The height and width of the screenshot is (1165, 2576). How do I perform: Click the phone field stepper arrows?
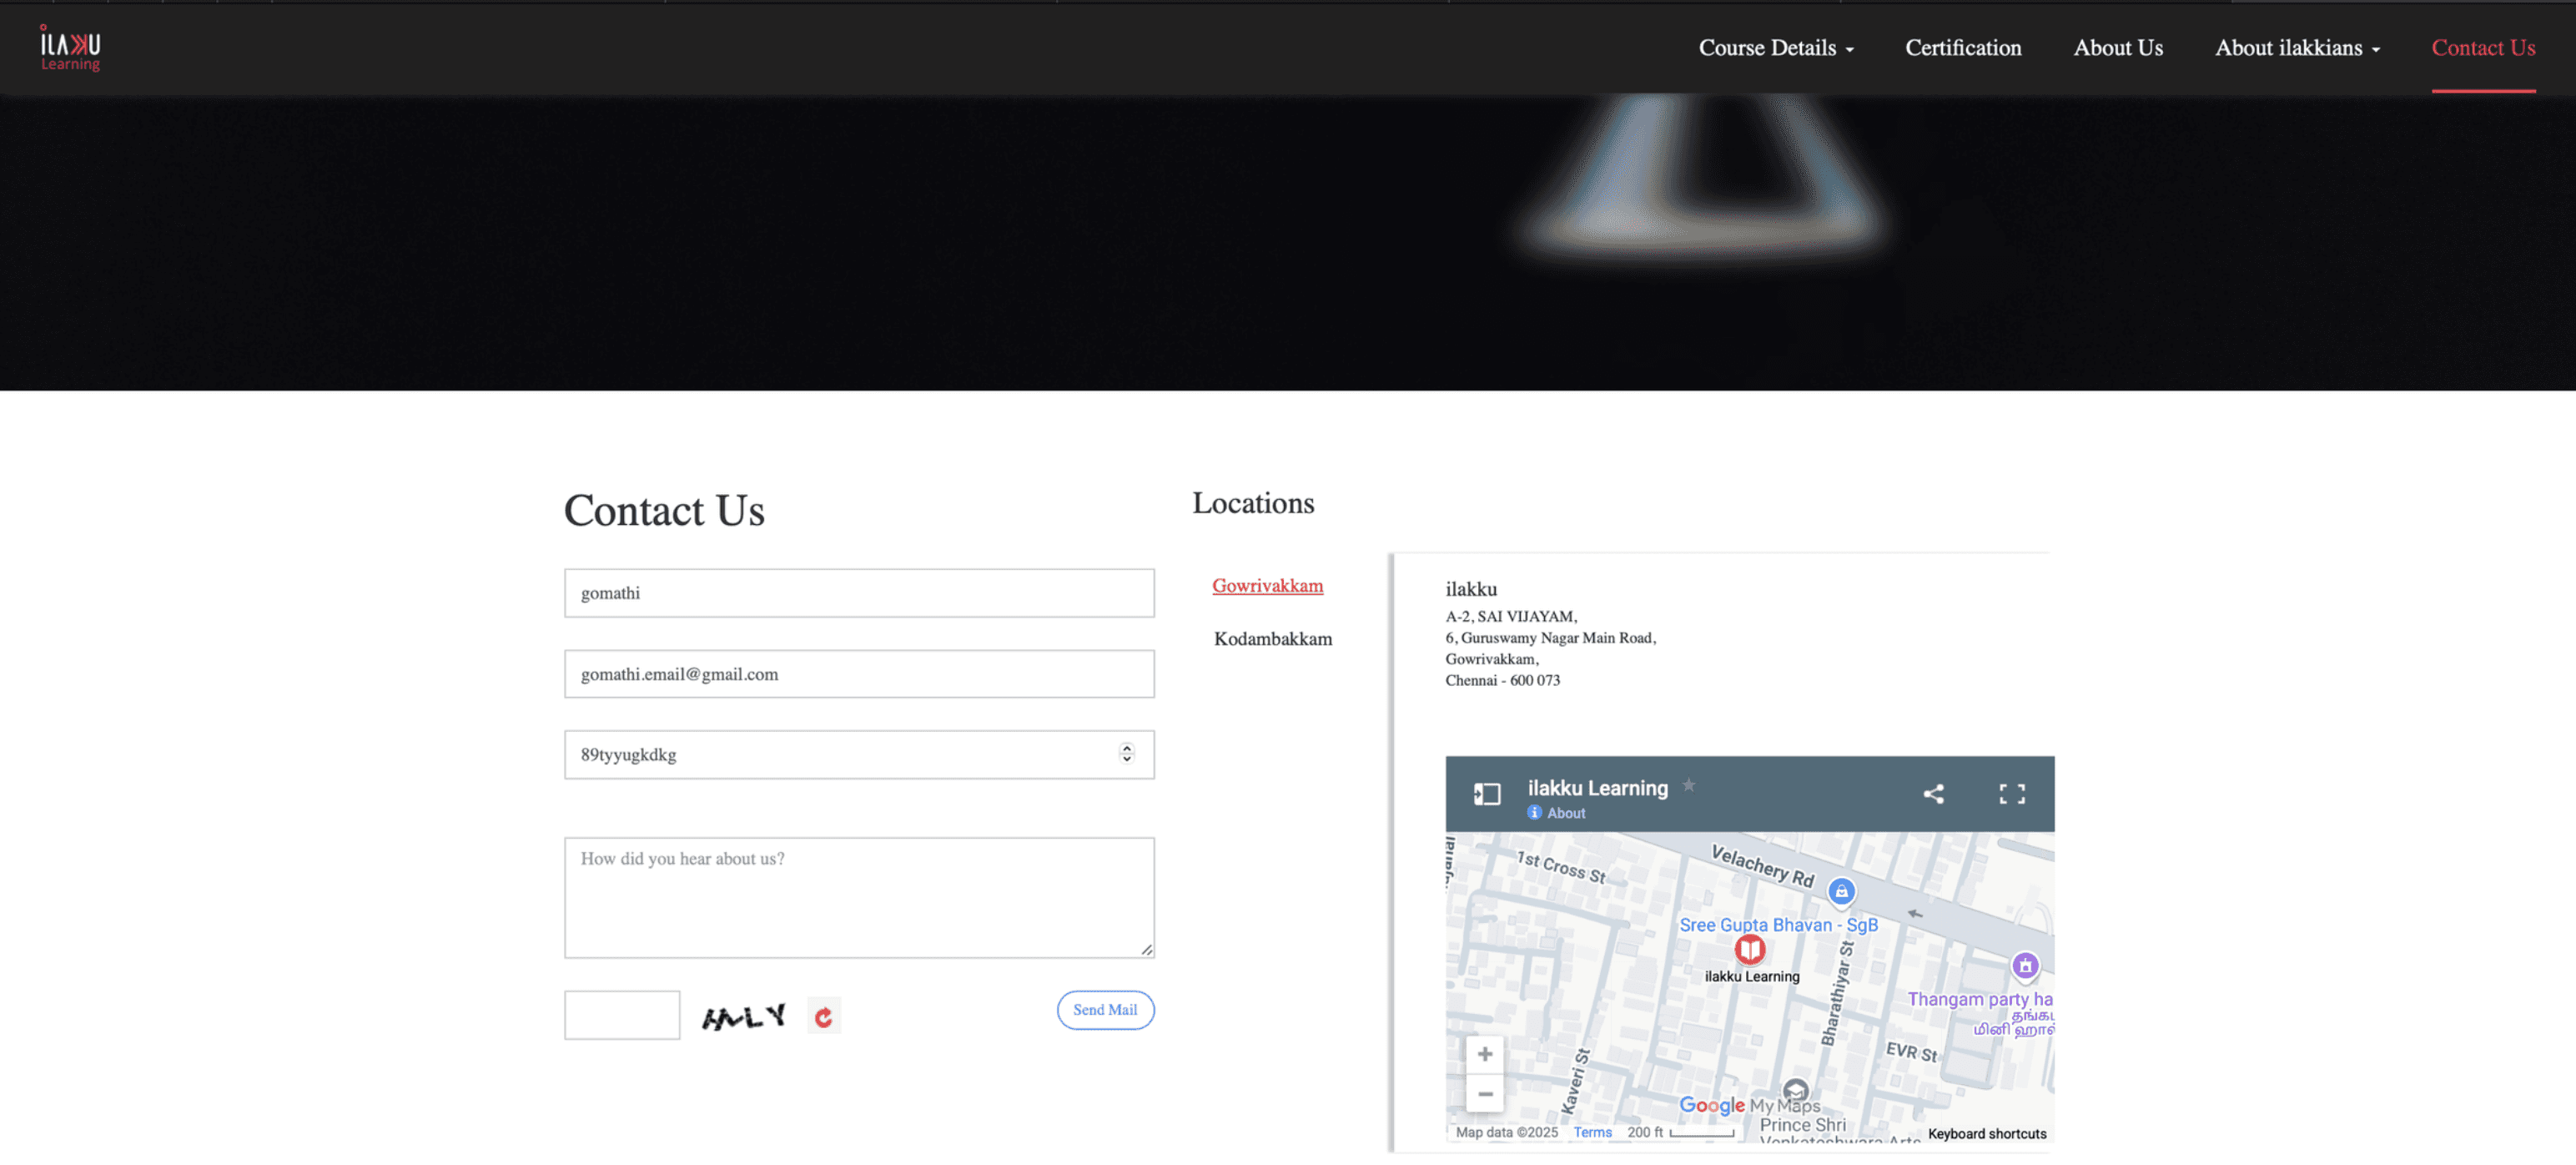point(1126,754)
